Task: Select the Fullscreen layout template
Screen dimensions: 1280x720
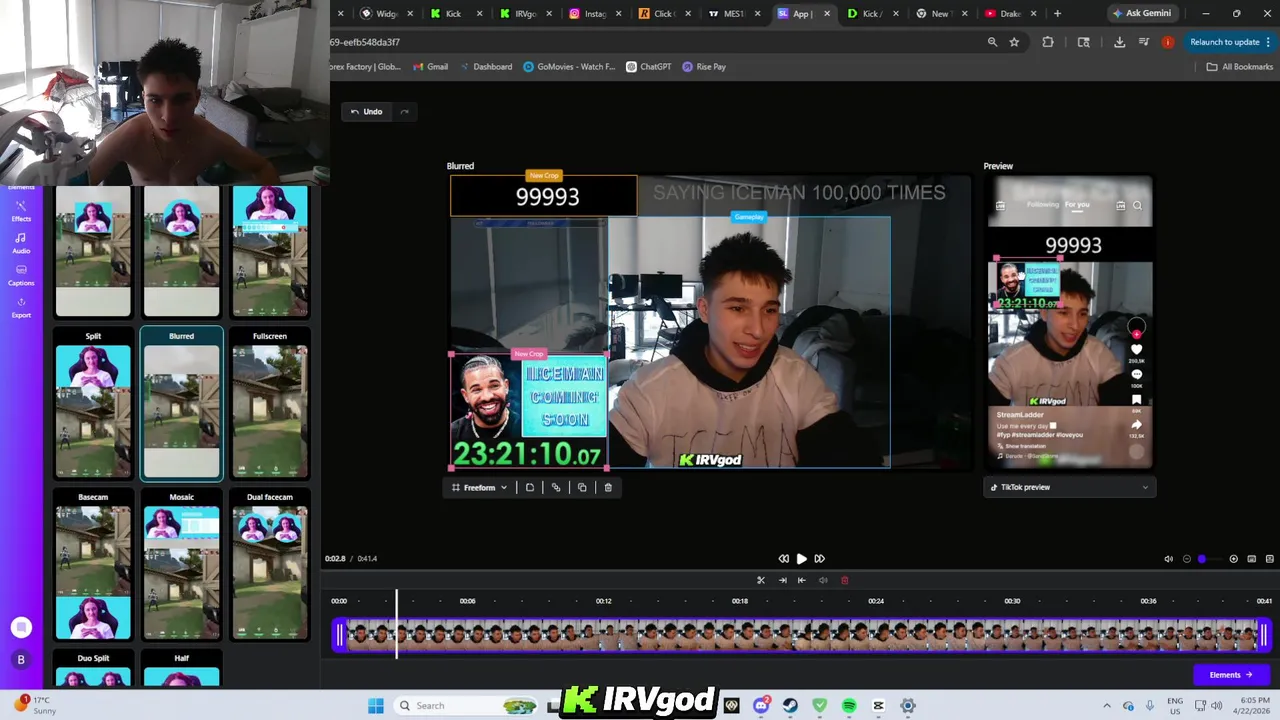Action: coord(270,405)
